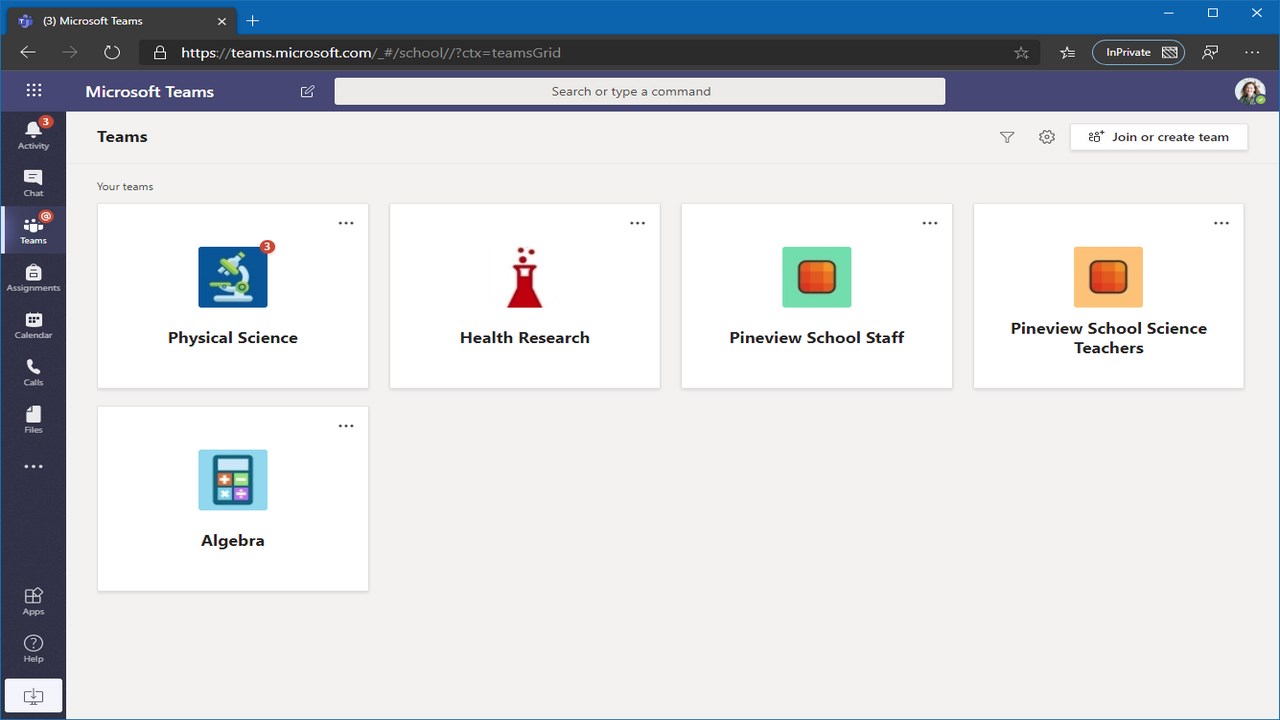This screenshot has width=1280, height=720.
Task: Open the Apps store icon
Action: click(33, 601)
